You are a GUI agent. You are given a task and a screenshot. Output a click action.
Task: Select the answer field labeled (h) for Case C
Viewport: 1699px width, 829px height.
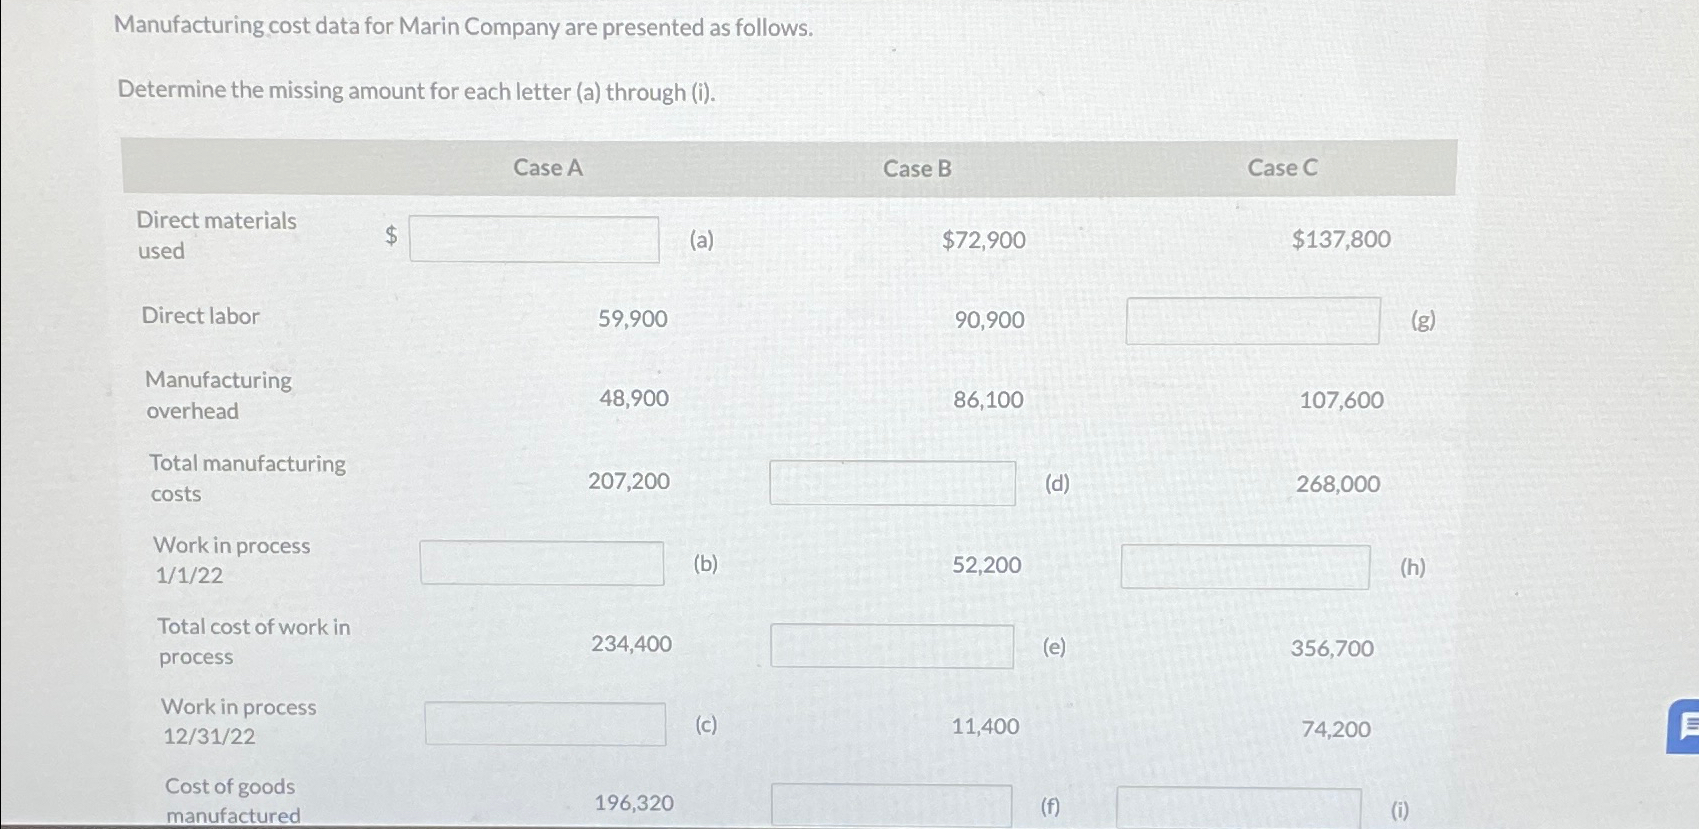(1246, 567)
